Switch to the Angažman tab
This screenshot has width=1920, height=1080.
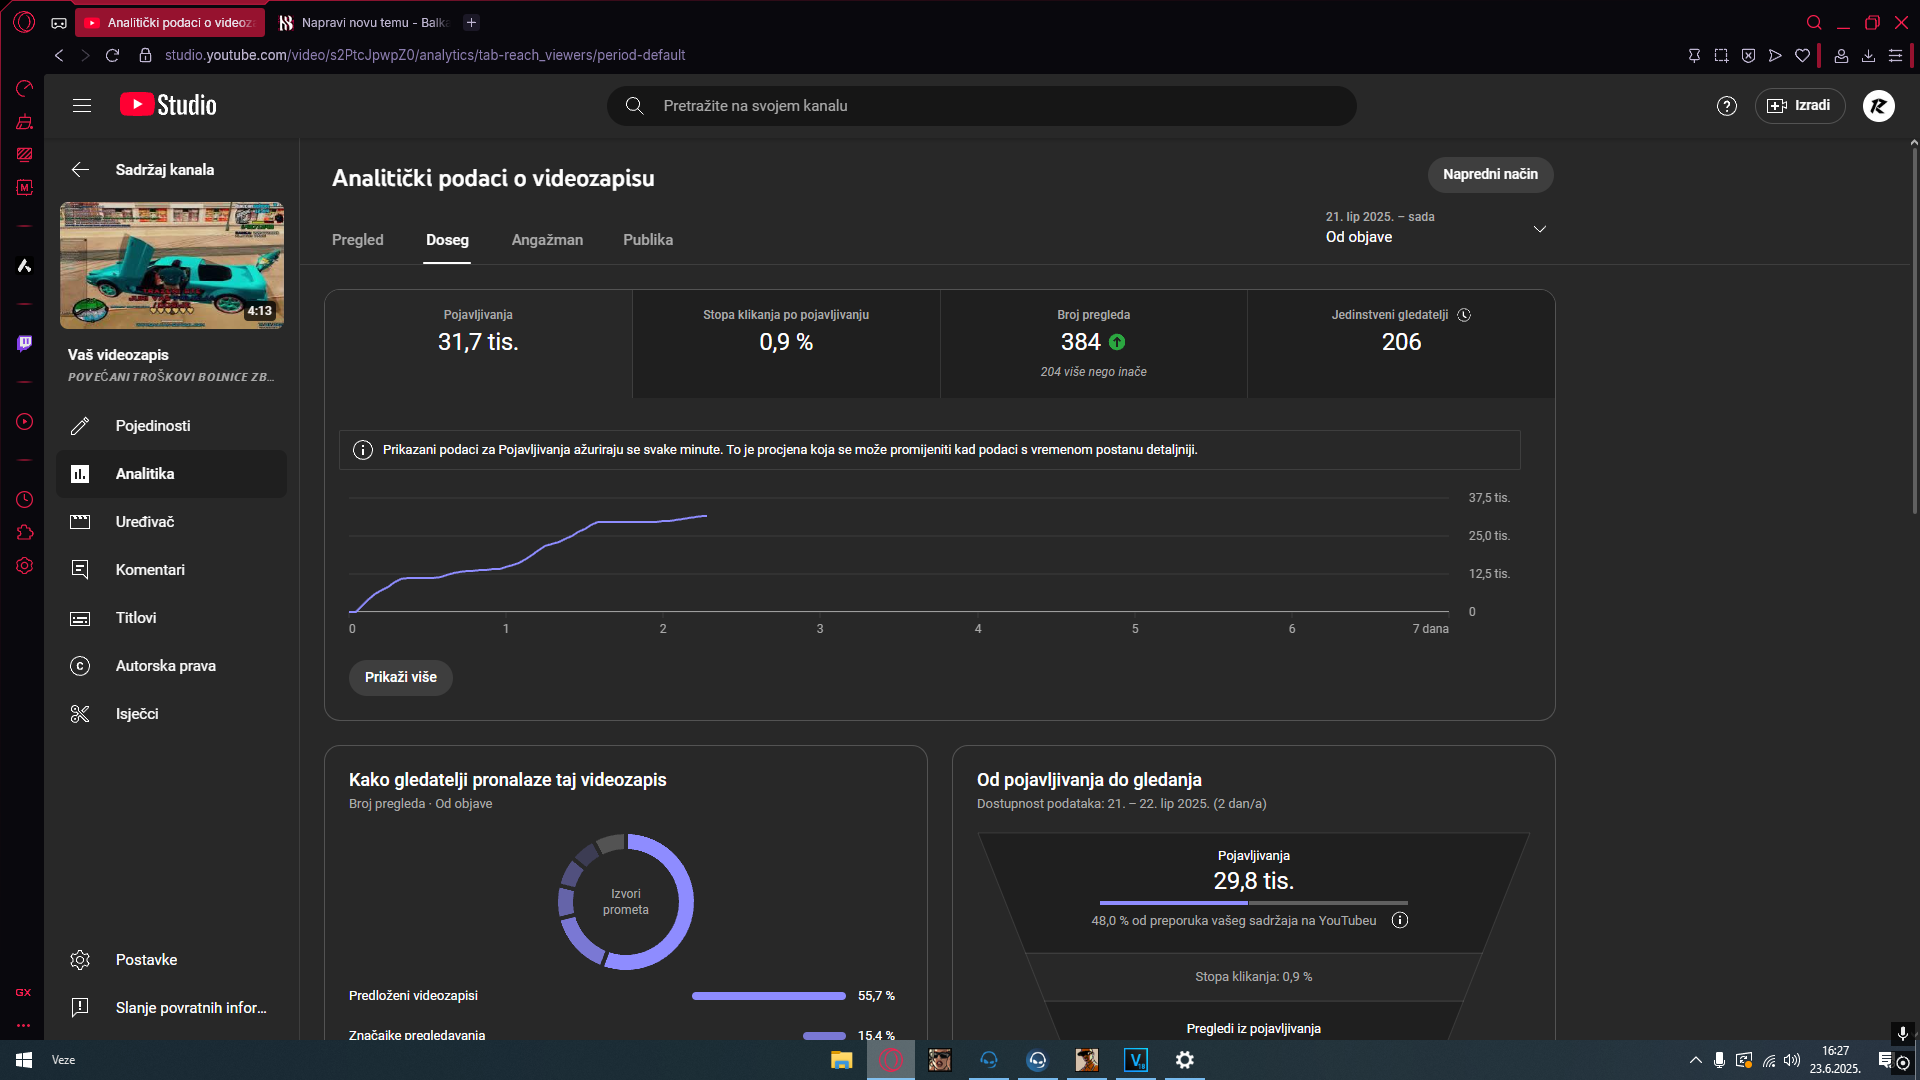click(x=547, y=240)
